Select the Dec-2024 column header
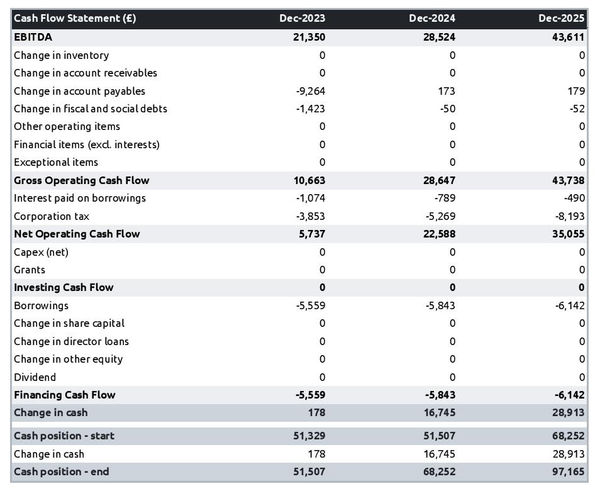This screenshot has height=492, width=600. (432, 19)
